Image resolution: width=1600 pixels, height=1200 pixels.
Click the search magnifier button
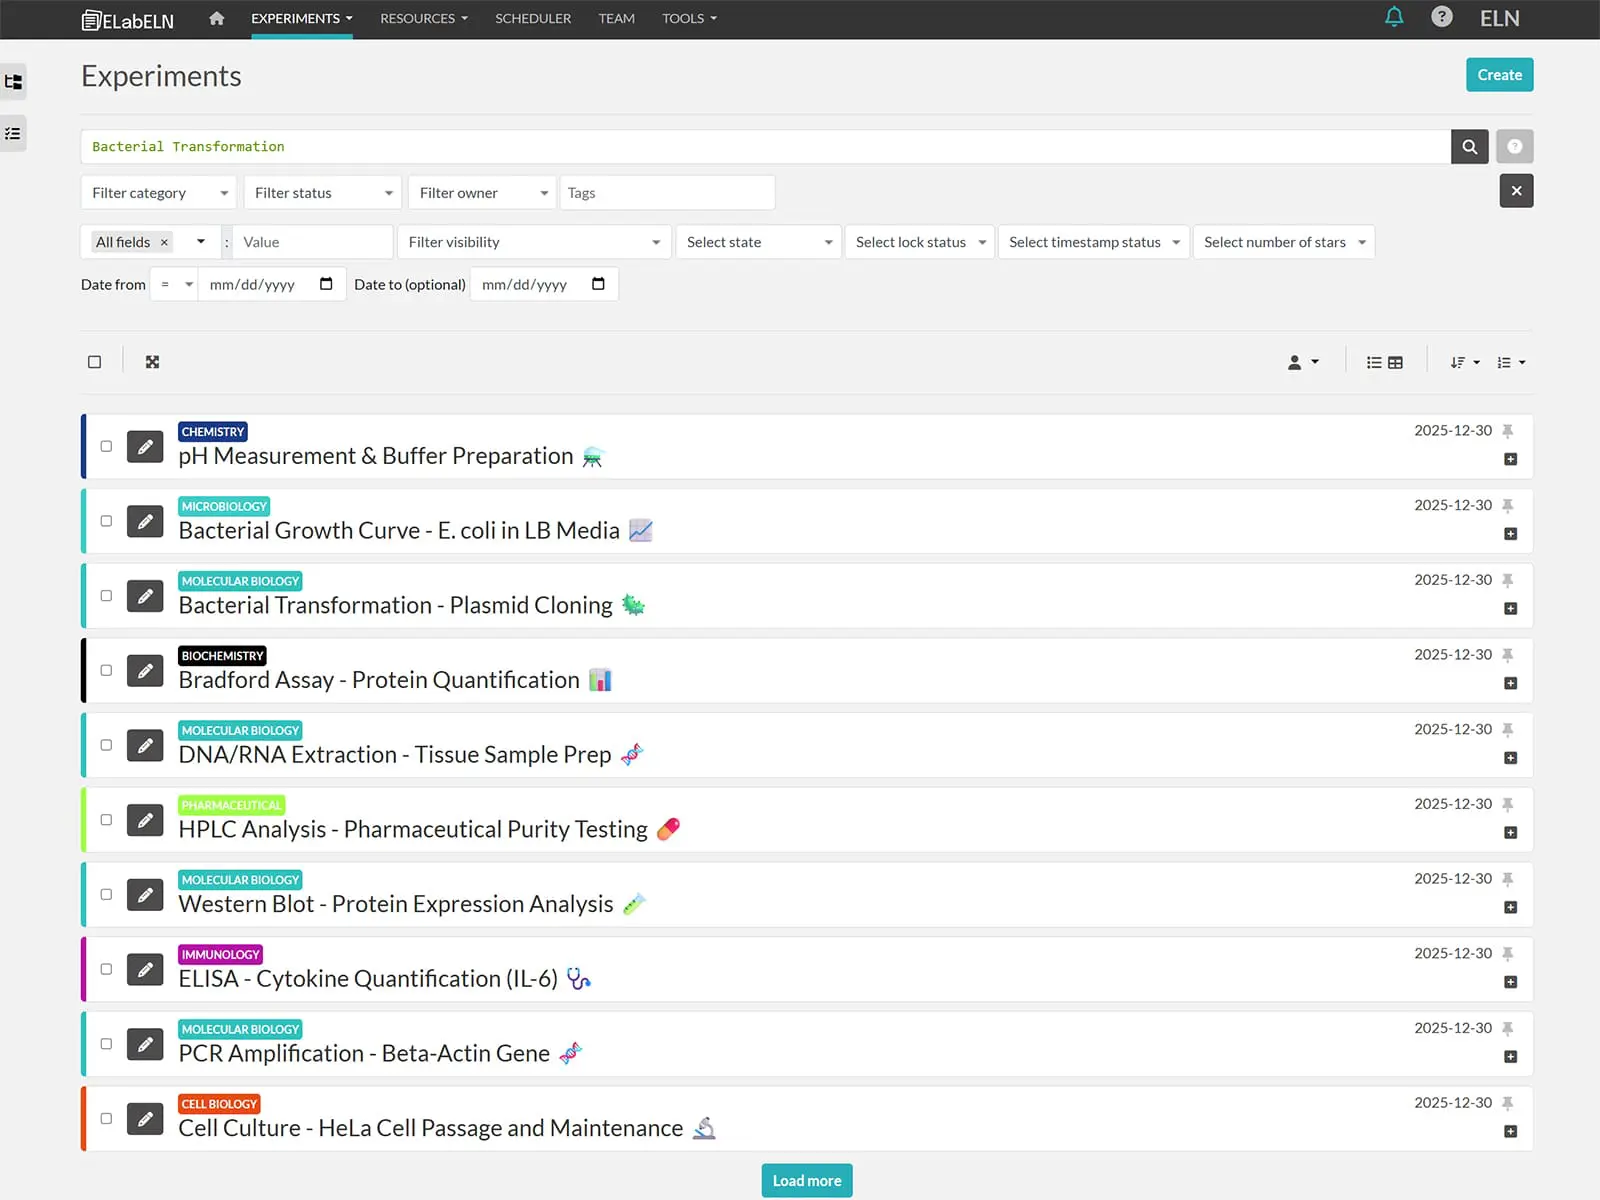[1469, 147]
